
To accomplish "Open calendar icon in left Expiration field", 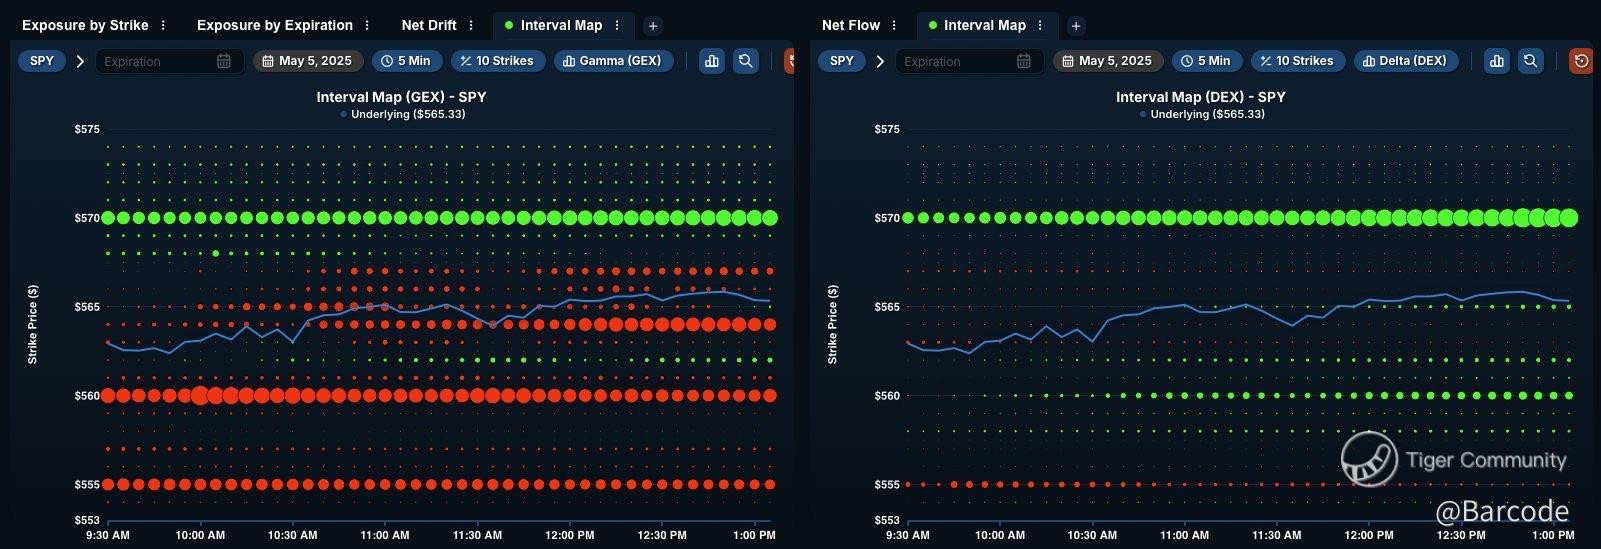I will pos(224,61).
